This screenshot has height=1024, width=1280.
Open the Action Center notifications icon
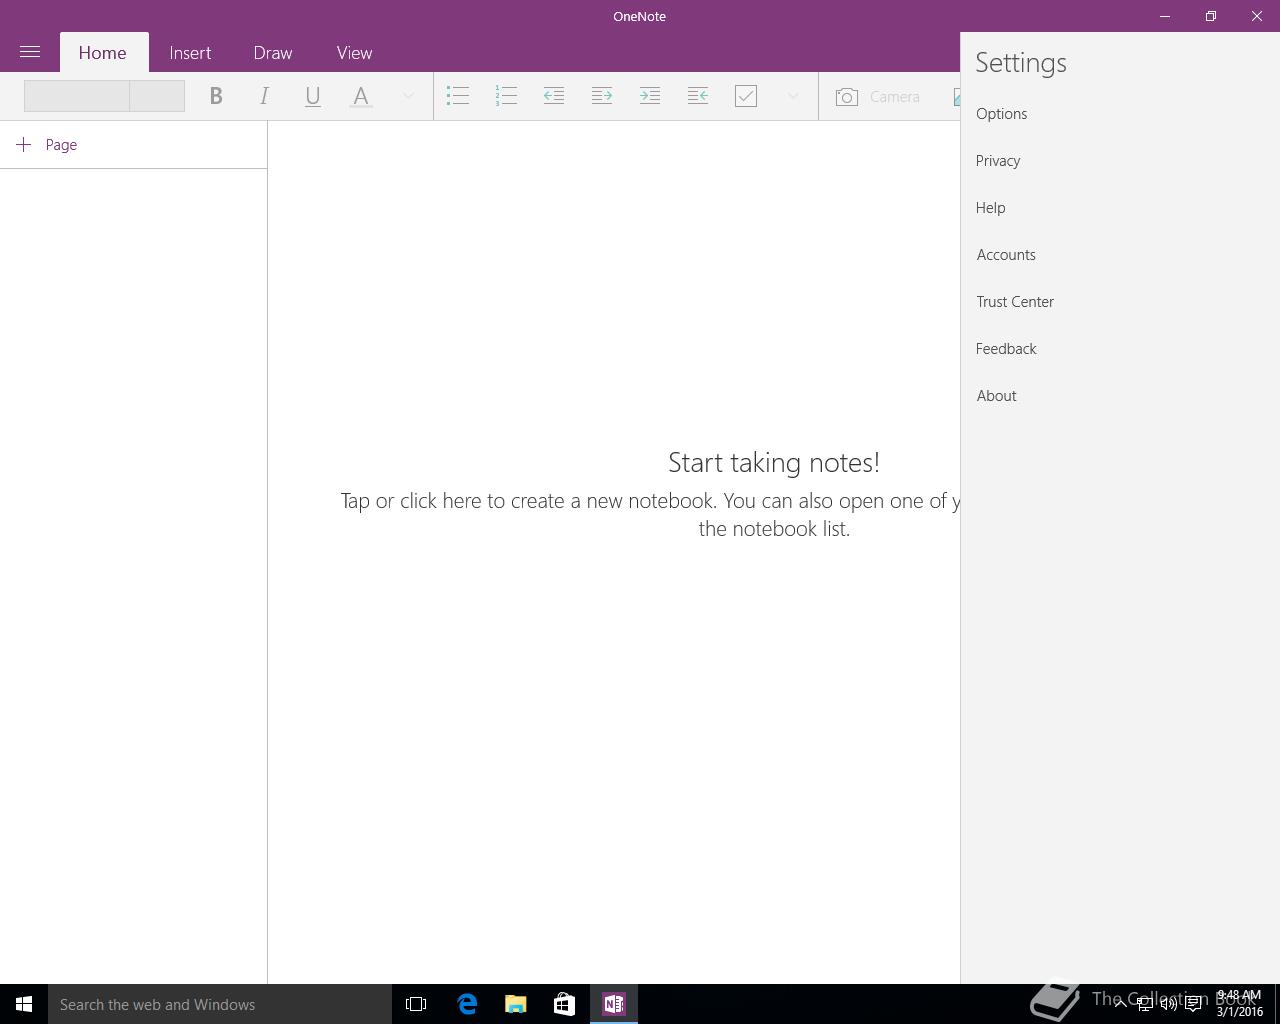tap(1193, 1004)
